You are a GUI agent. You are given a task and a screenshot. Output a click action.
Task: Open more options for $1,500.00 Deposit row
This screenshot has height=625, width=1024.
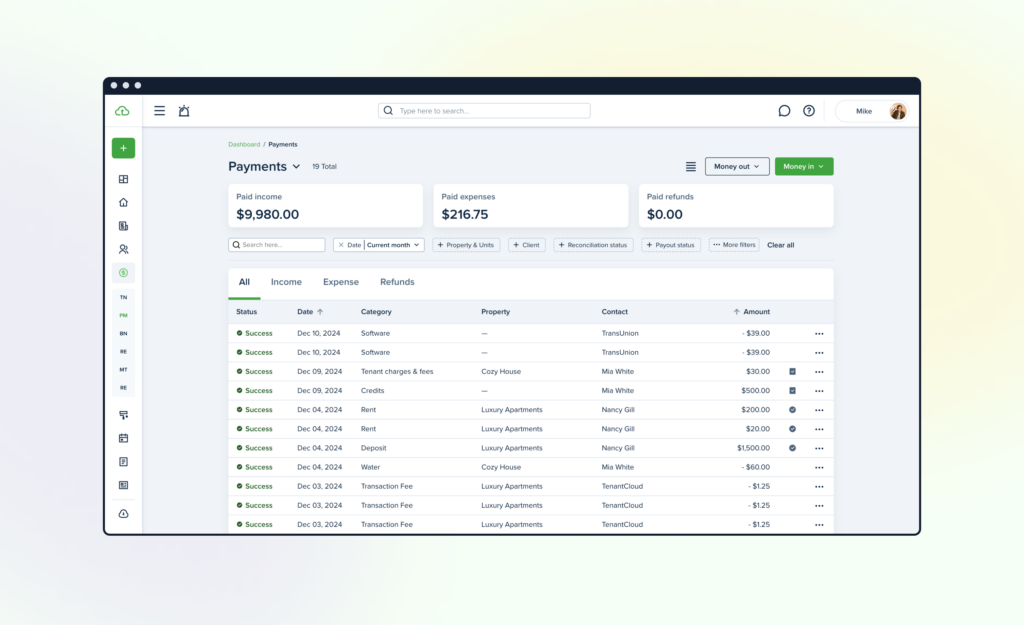[x=819, y=448]
